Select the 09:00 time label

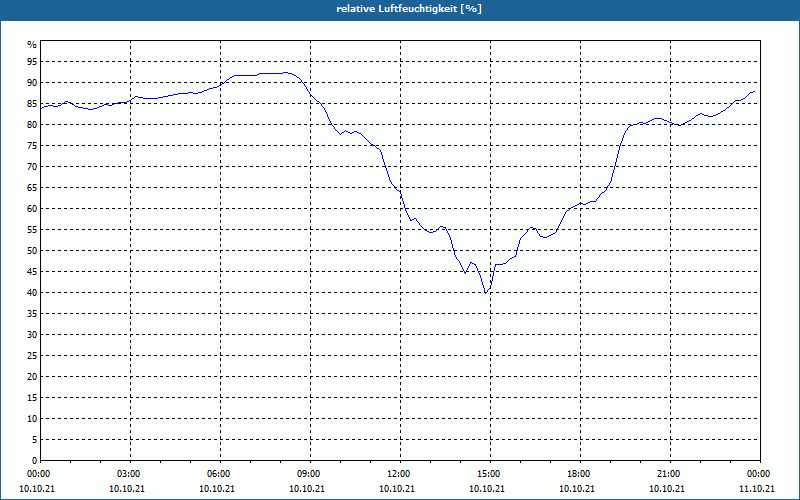[x=310, y=474]
